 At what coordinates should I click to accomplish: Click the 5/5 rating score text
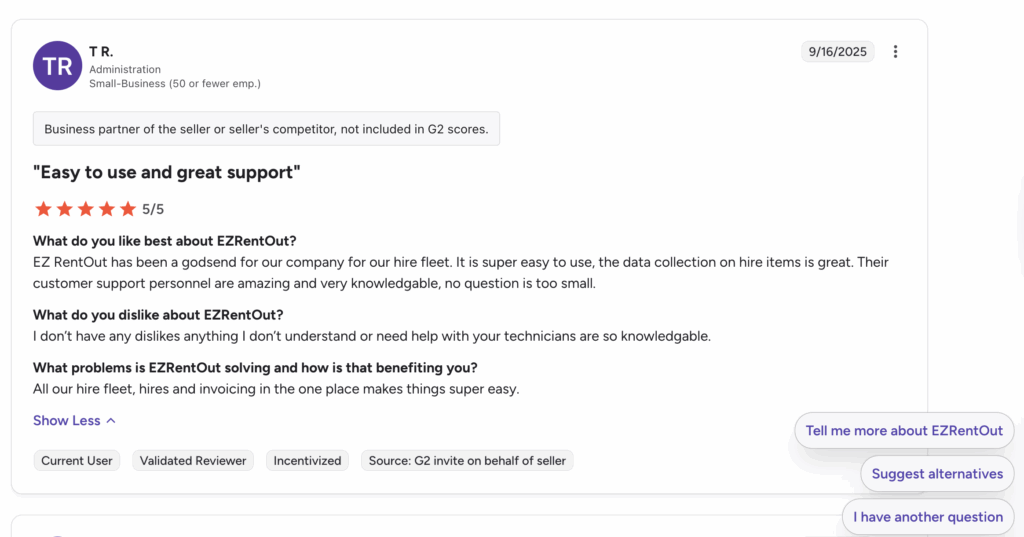pyautogui.click(x=153, y=209)
